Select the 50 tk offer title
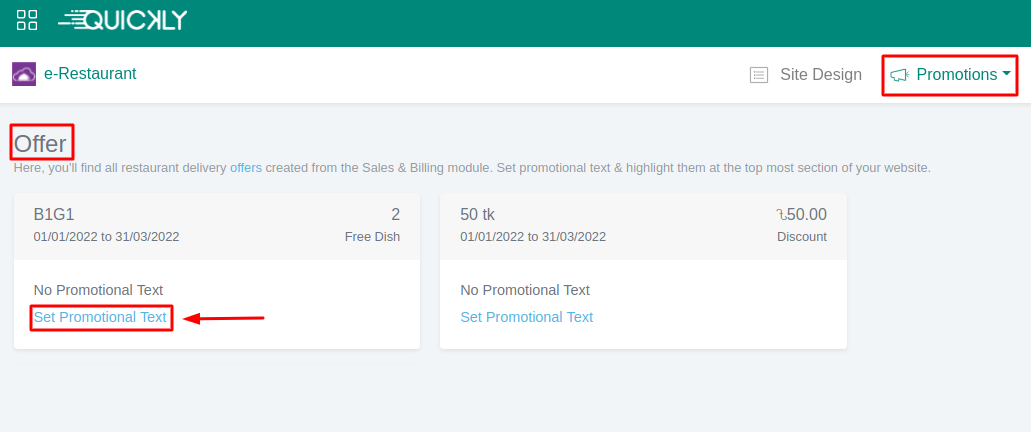Screen dimensions: 1031x432 pos(477,214)
